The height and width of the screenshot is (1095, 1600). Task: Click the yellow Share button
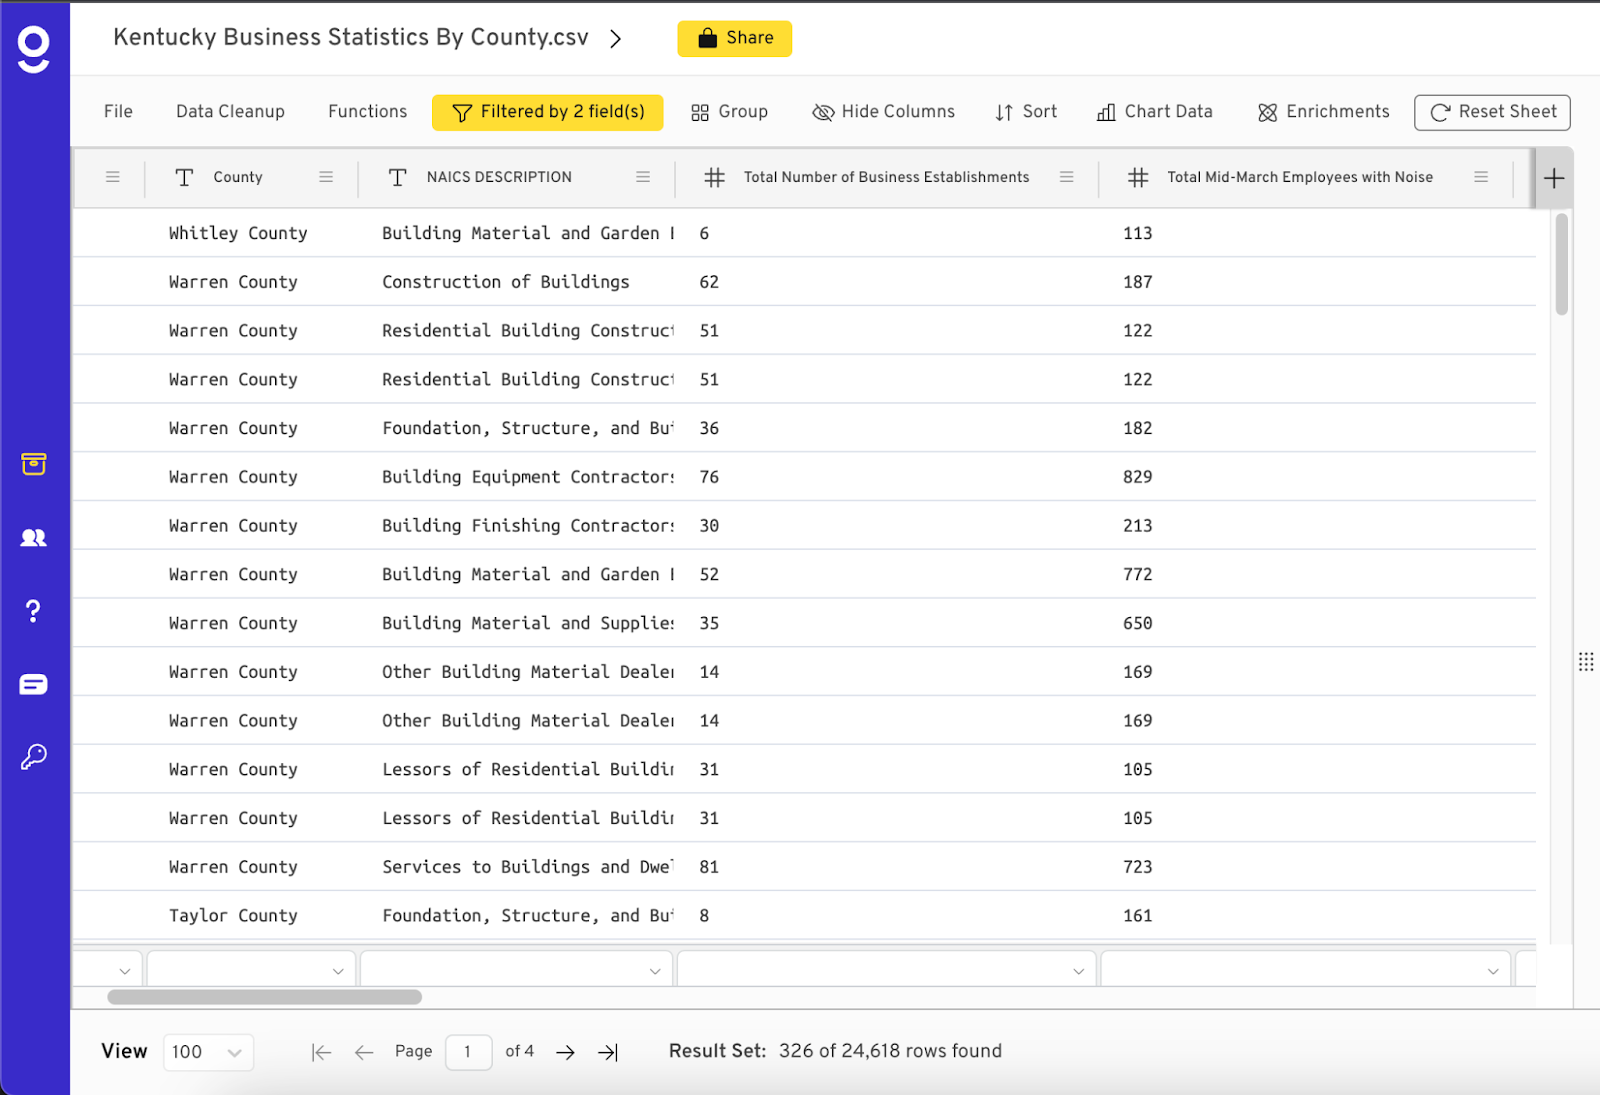click(735, 38)
